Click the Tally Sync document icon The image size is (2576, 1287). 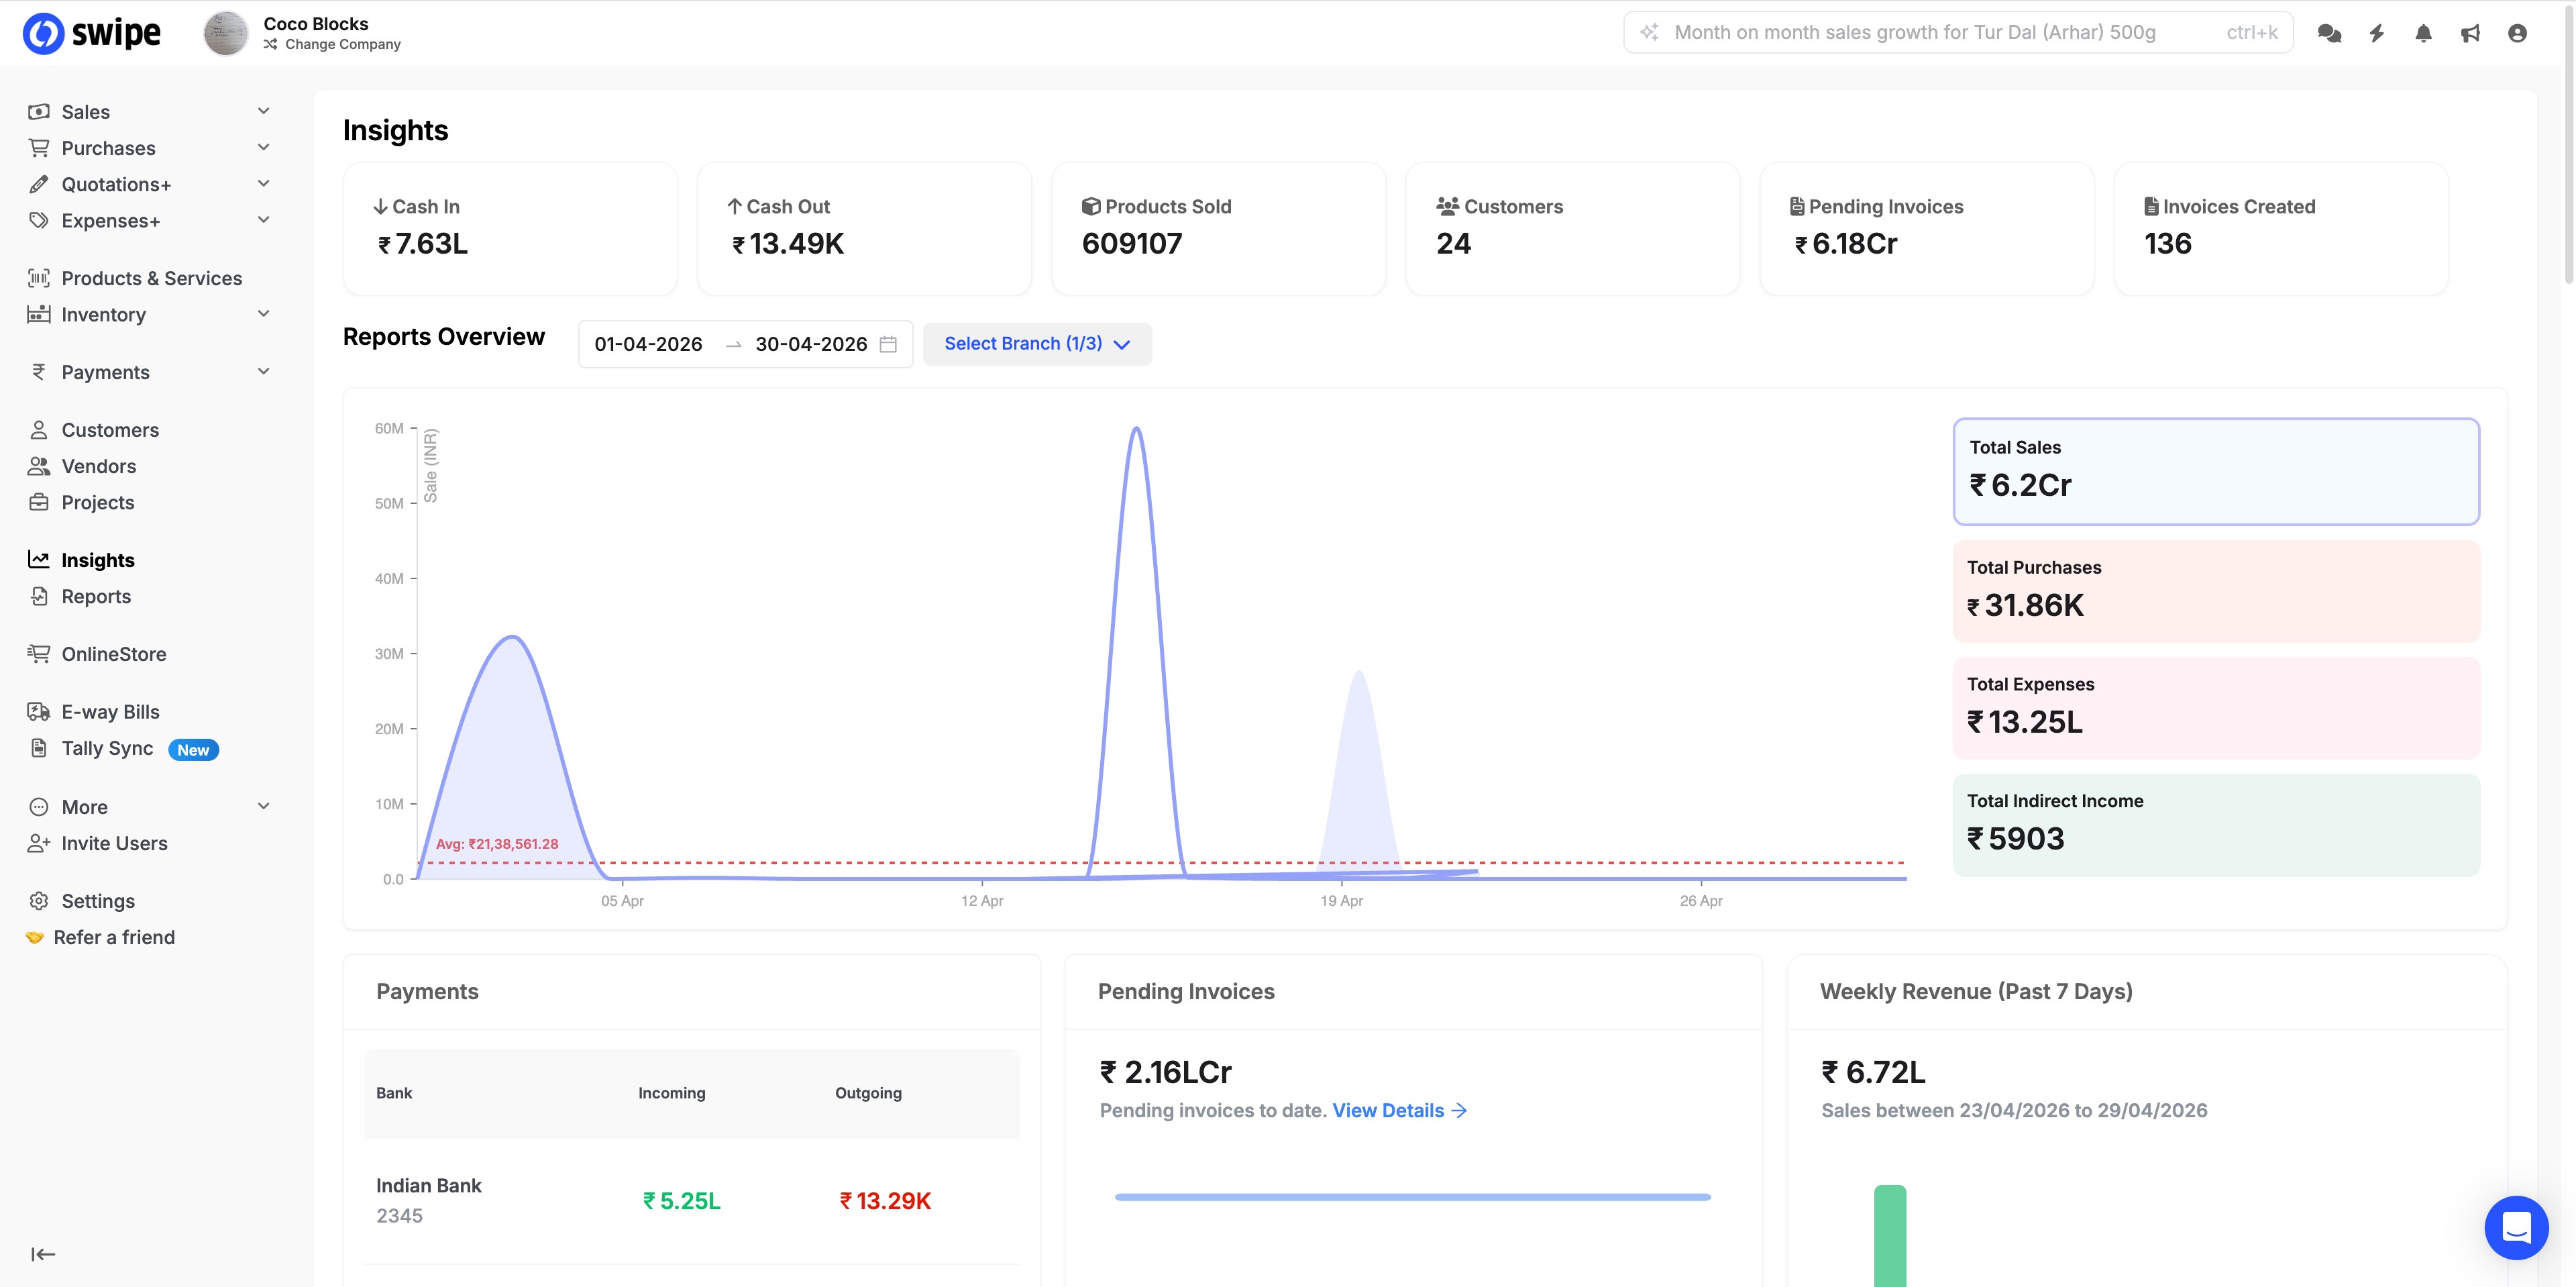coord(39,748)
